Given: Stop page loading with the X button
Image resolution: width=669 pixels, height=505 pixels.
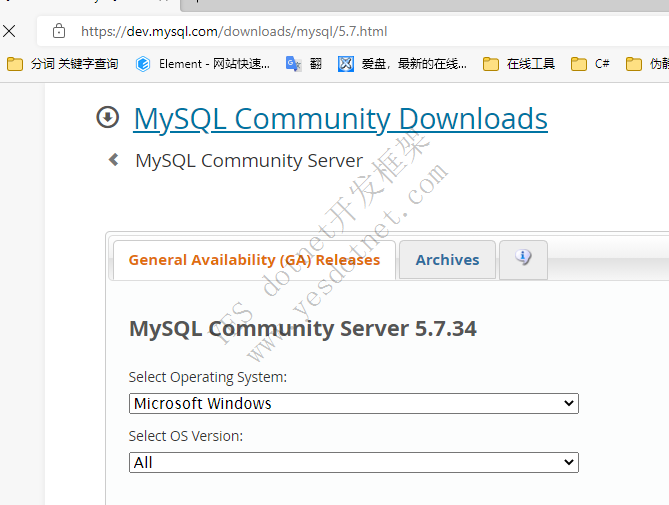Looking at the screenshot, I should [x=9, y=31].
